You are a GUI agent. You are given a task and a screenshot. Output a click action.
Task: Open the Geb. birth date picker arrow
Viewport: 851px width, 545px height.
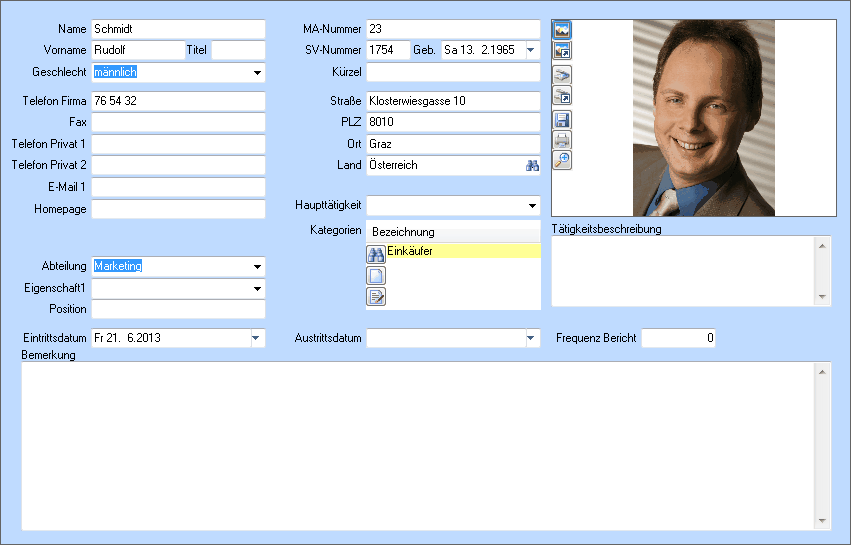click(x=531, y=50)
